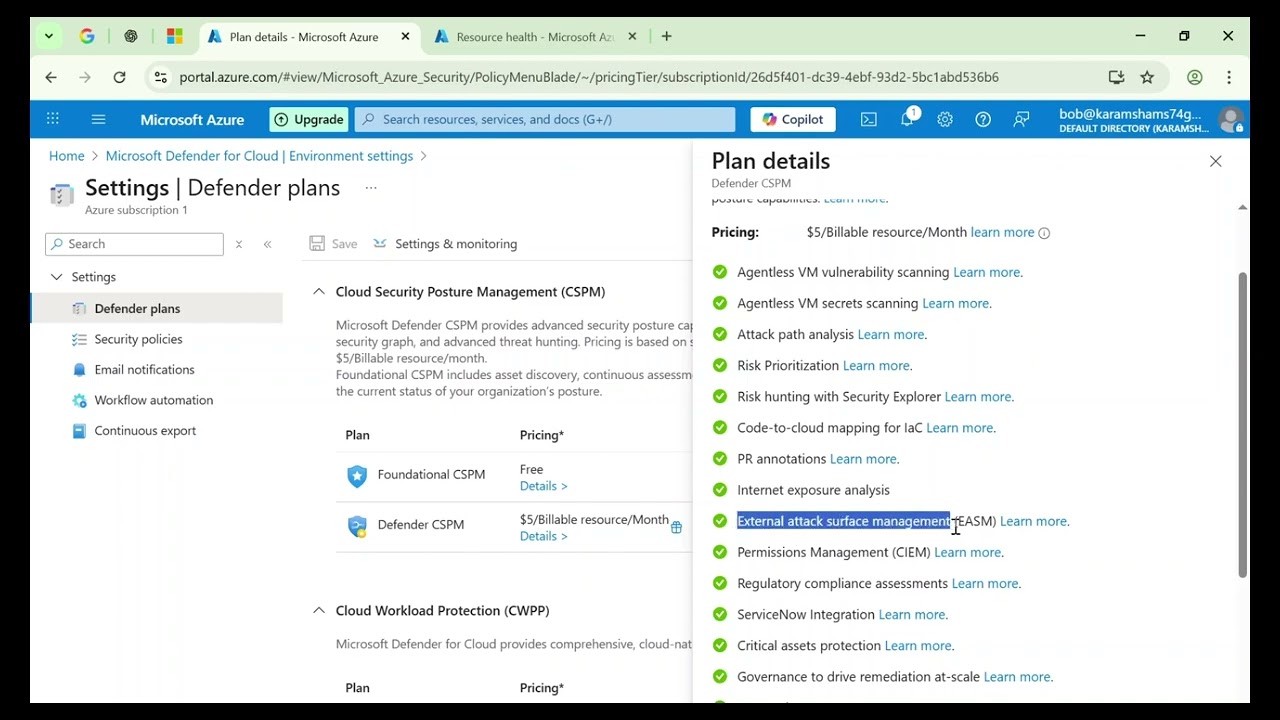This screenshot has width=1280, height=720.
Task: Open Microsoft Defender for Cloud breadcrumb
Action: (x=259, y=156)
